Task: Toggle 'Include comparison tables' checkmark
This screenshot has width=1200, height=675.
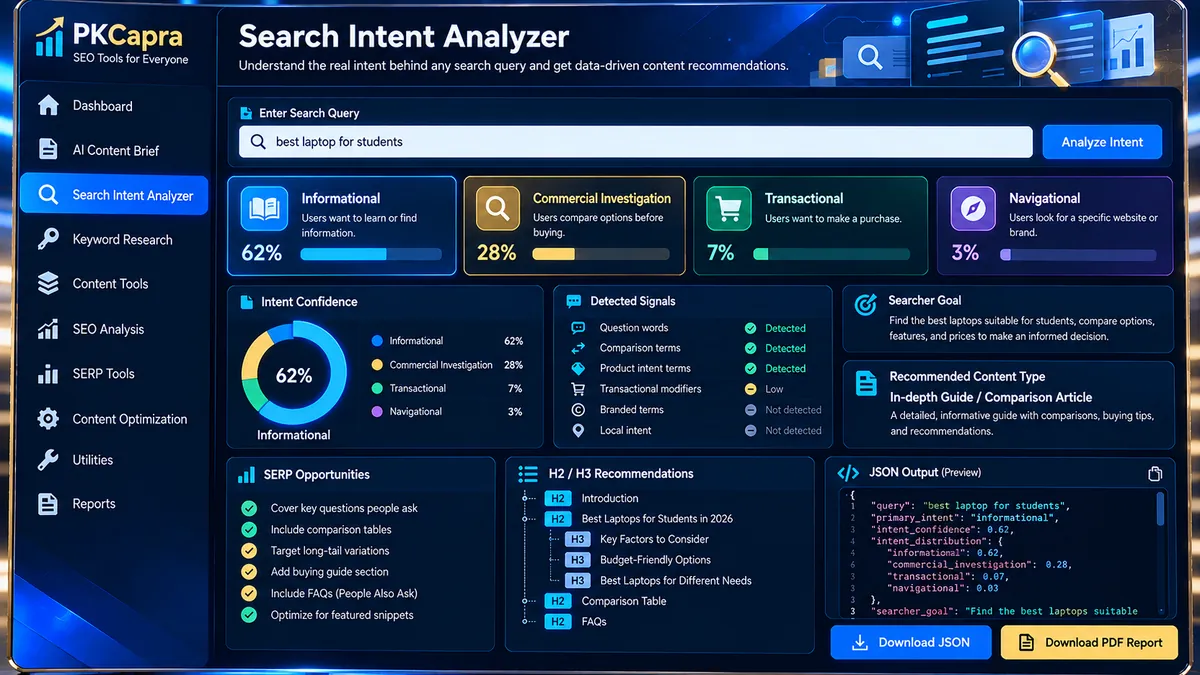Action: click(249, 529)
